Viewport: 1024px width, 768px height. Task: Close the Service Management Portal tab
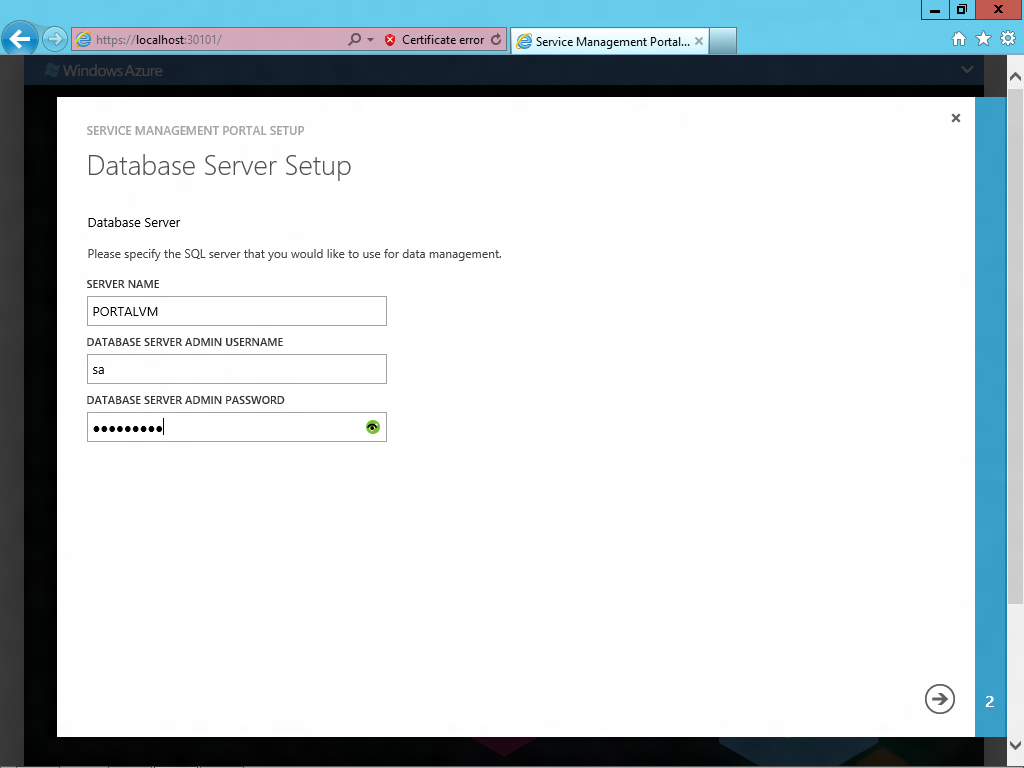[x=699, y=41]
